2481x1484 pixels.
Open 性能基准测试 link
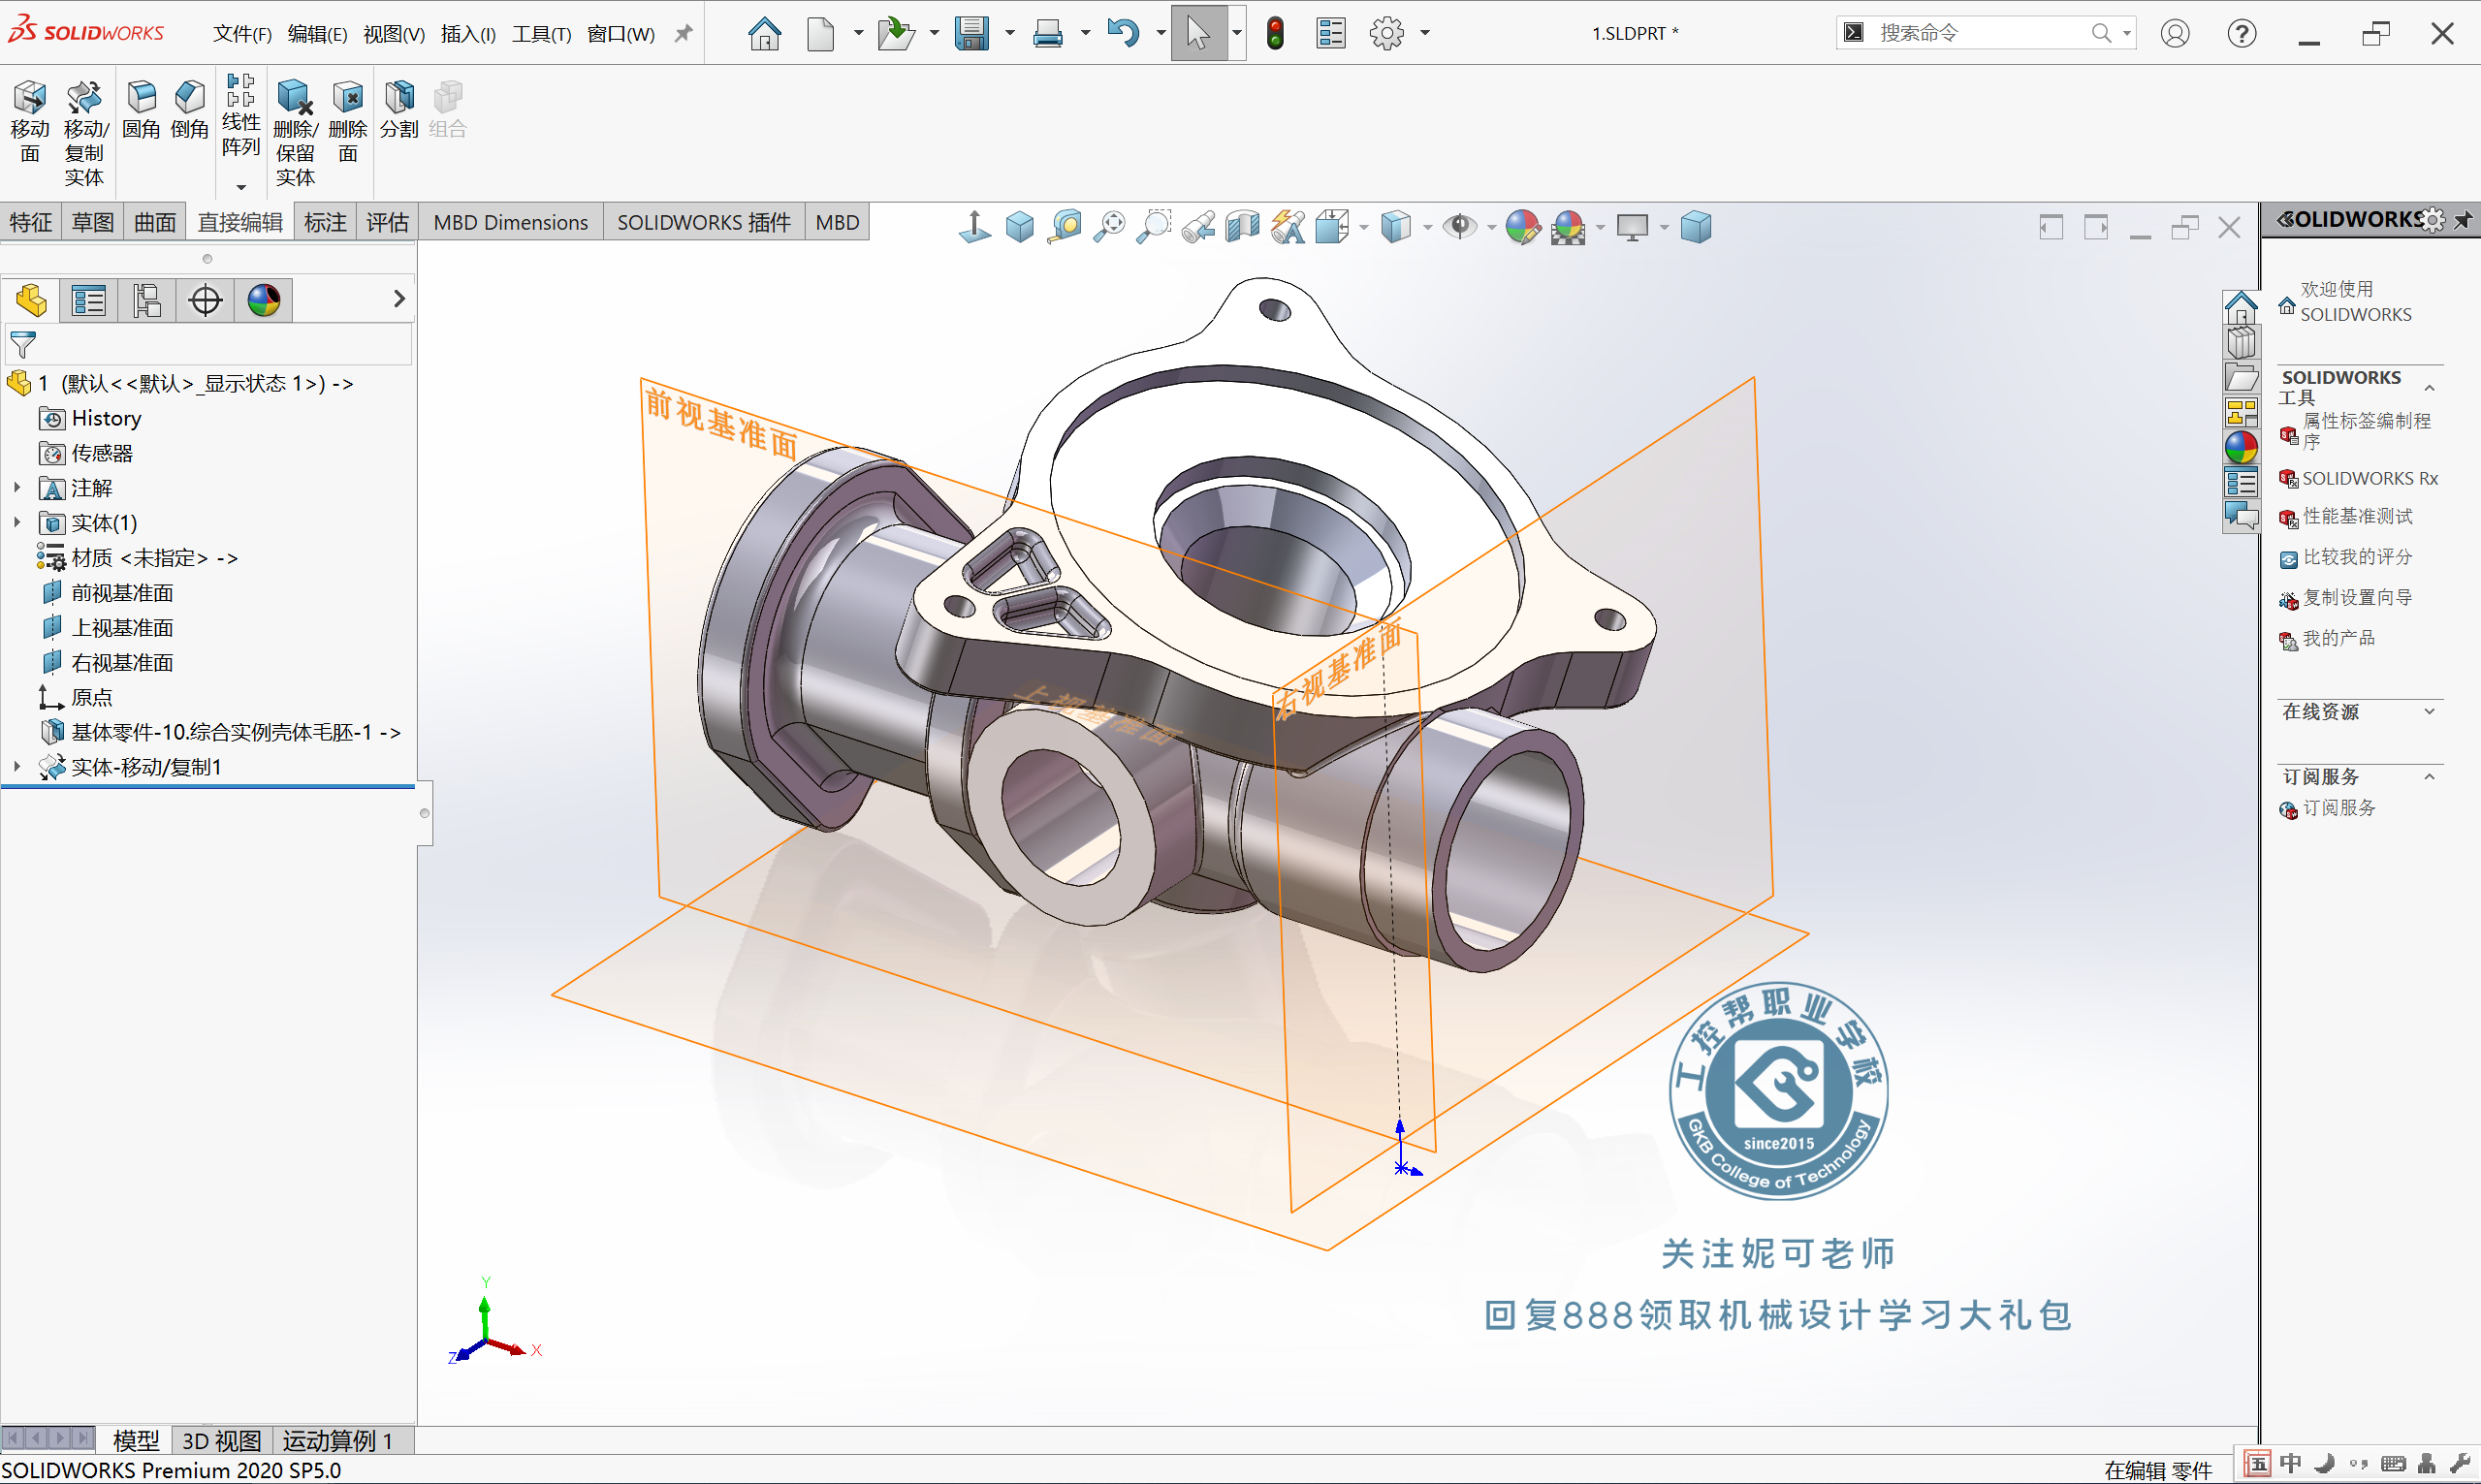tap(2357, 516)
